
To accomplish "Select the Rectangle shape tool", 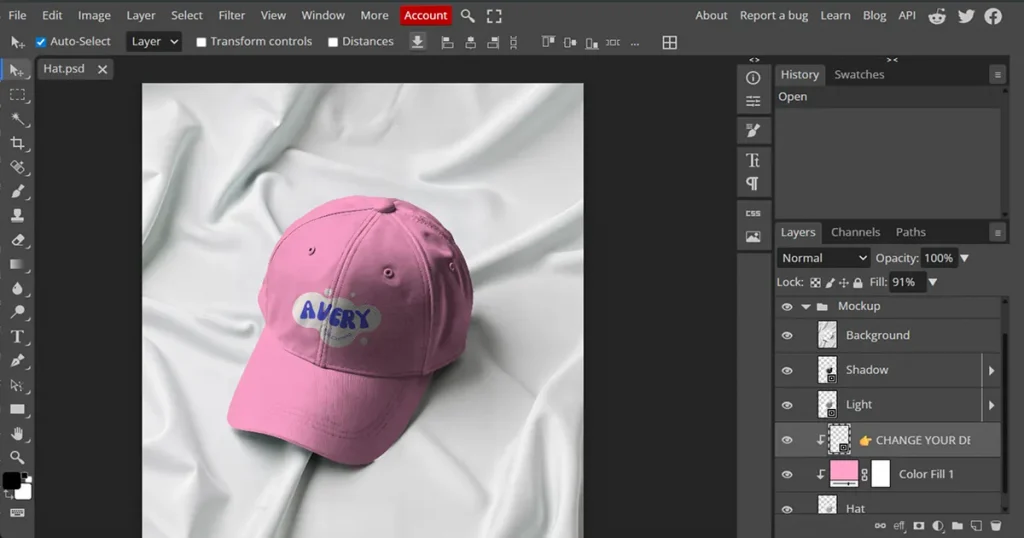I will tap(17, 409).
